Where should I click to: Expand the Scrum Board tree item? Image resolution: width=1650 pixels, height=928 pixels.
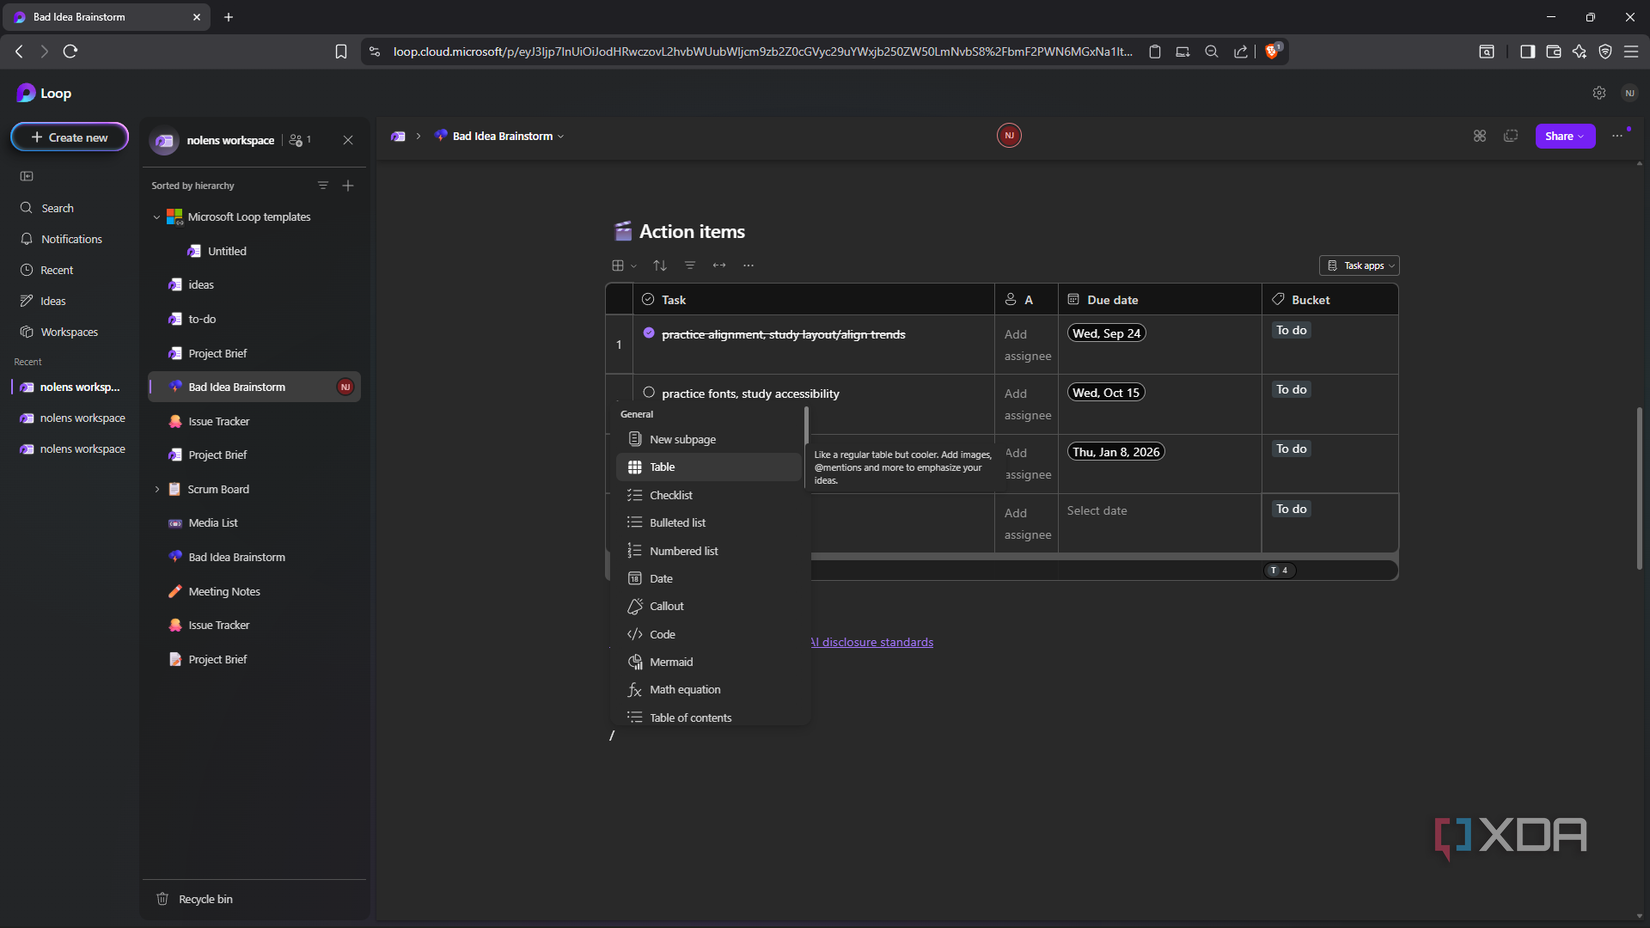[x=157, y=489]
